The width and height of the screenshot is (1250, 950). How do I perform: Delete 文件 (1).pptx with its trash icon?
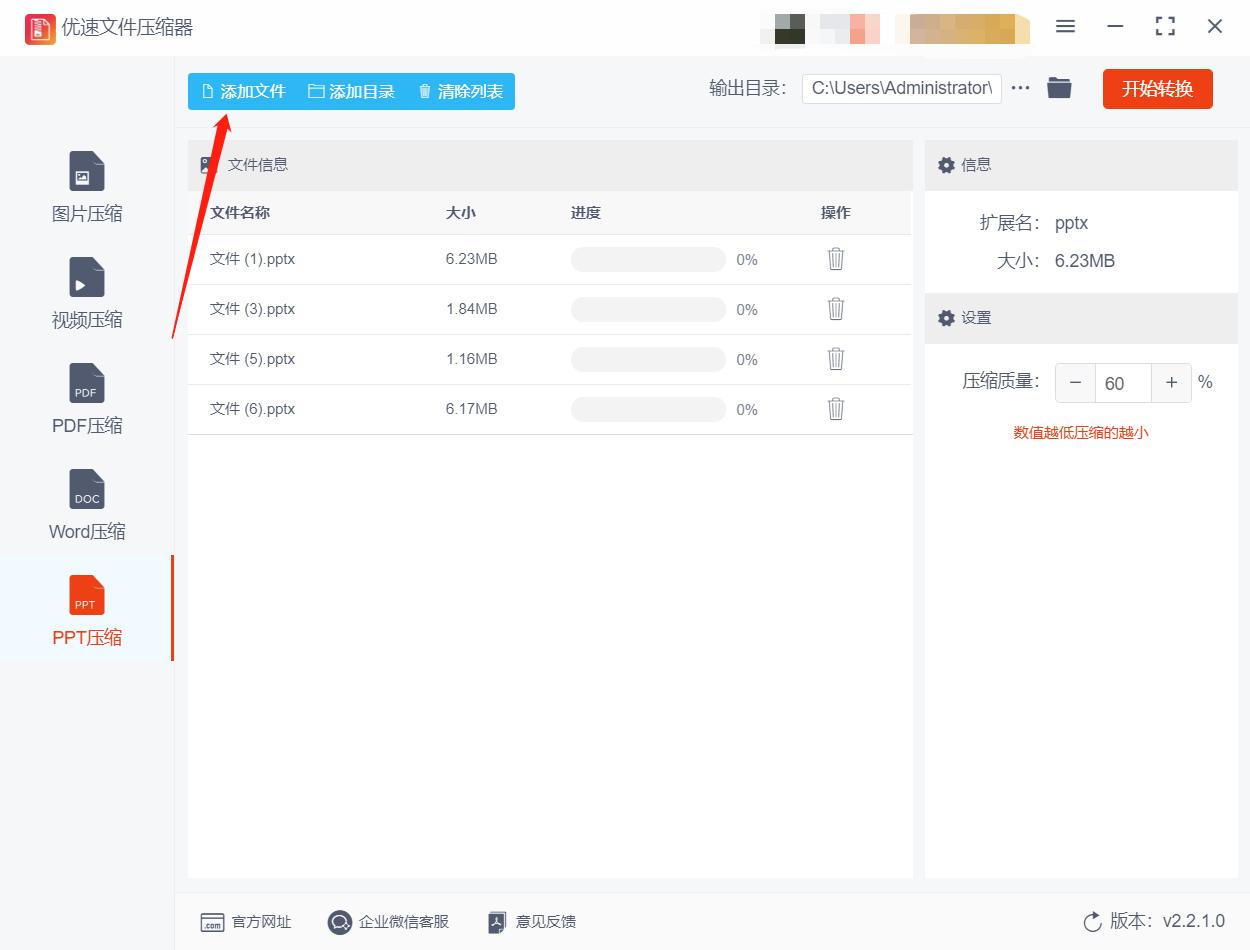click(835, 259)
